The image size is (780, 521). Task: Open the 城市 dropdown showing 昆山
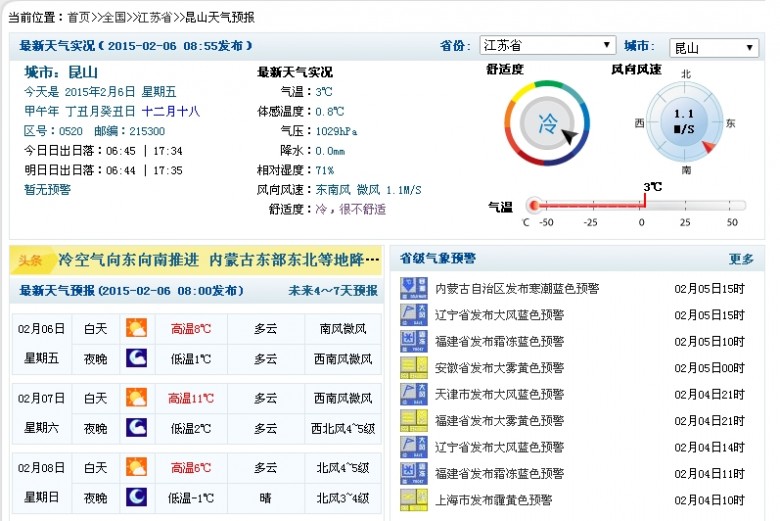pos(714,47)
